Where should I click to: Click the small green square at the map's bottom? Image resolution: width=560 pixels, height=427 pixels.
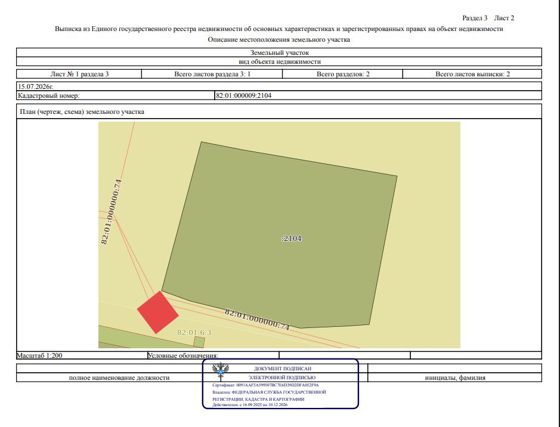(x=199, y=342)
